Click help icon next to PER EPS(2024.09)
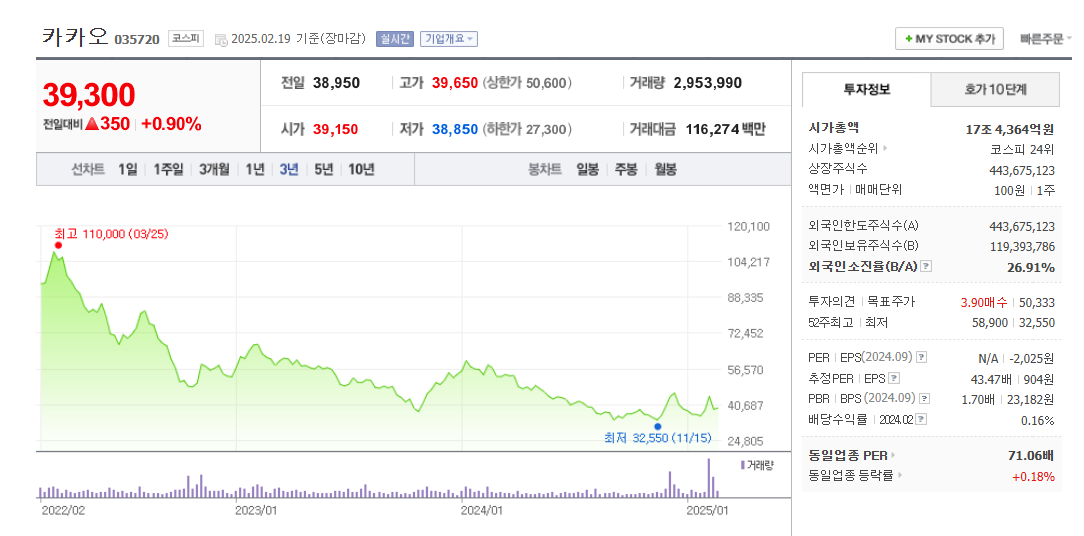The width and height of the screenshot is (1084, 536). point(921,358)
